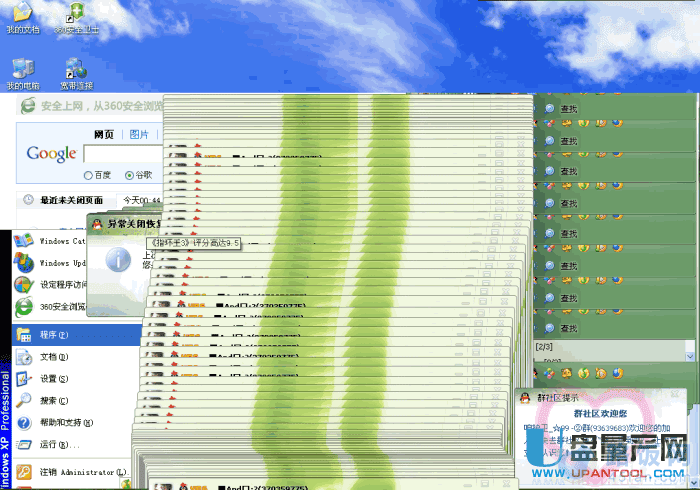Screen dimensions: 700x490
Task: Click the QQ penguin icon in 群社区提示 popup
Action: pyautogui.click(x=525, y=397)
